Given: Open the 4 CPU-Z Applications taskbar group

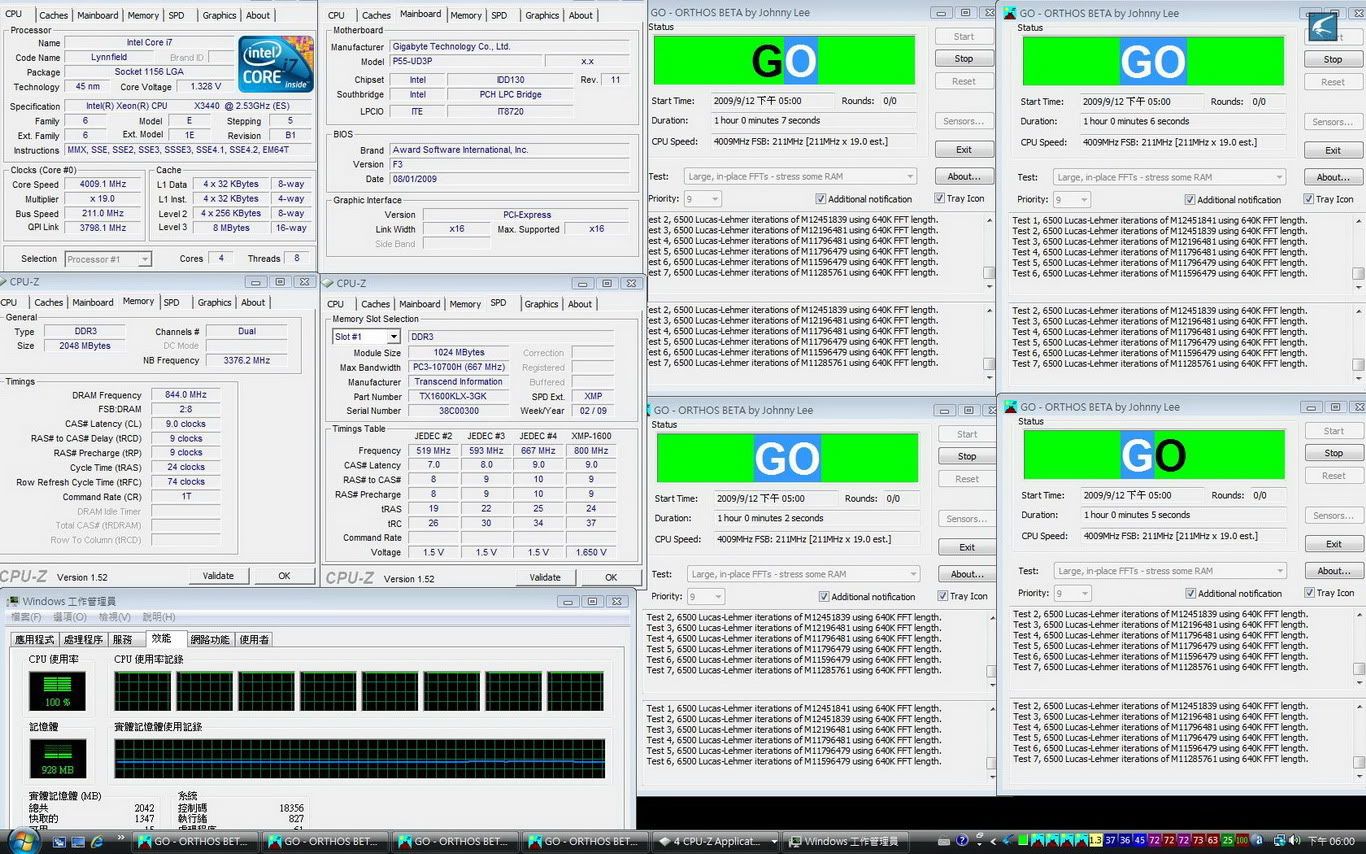Looking at the screenshot, I should (x=714, y=842).
